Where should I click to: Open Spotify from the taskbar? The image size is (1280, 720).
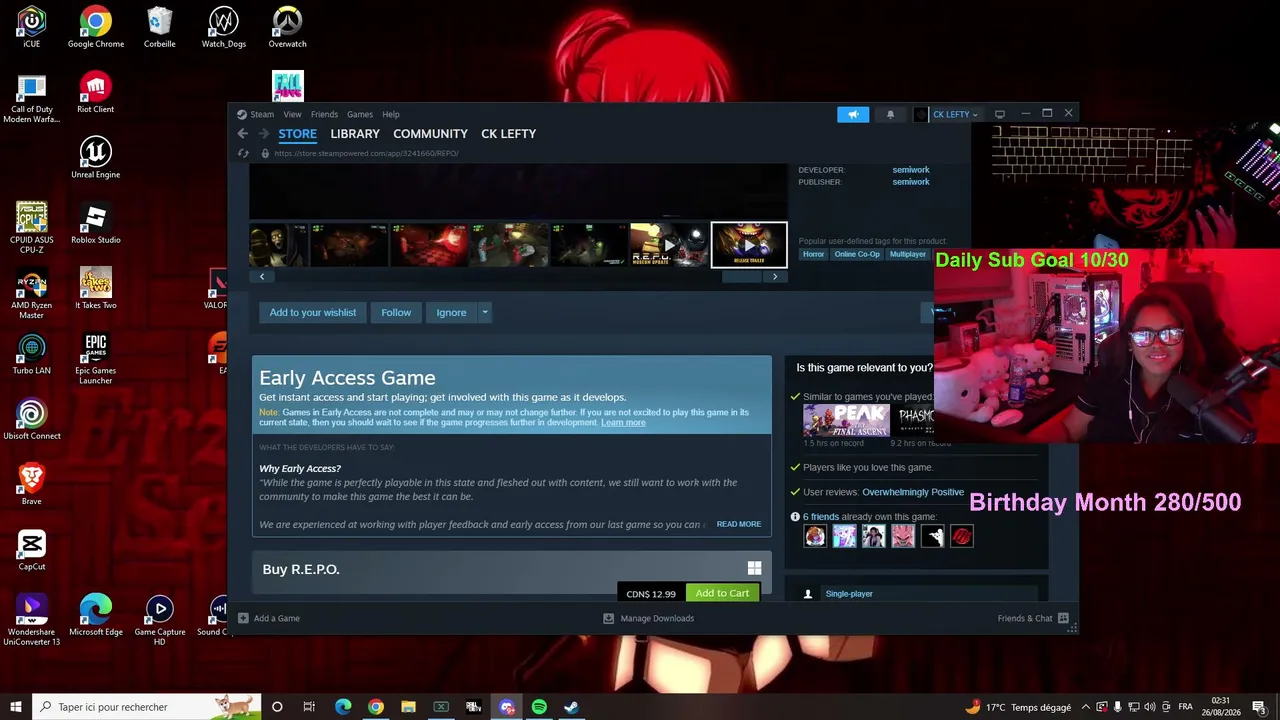coord(539,707)
